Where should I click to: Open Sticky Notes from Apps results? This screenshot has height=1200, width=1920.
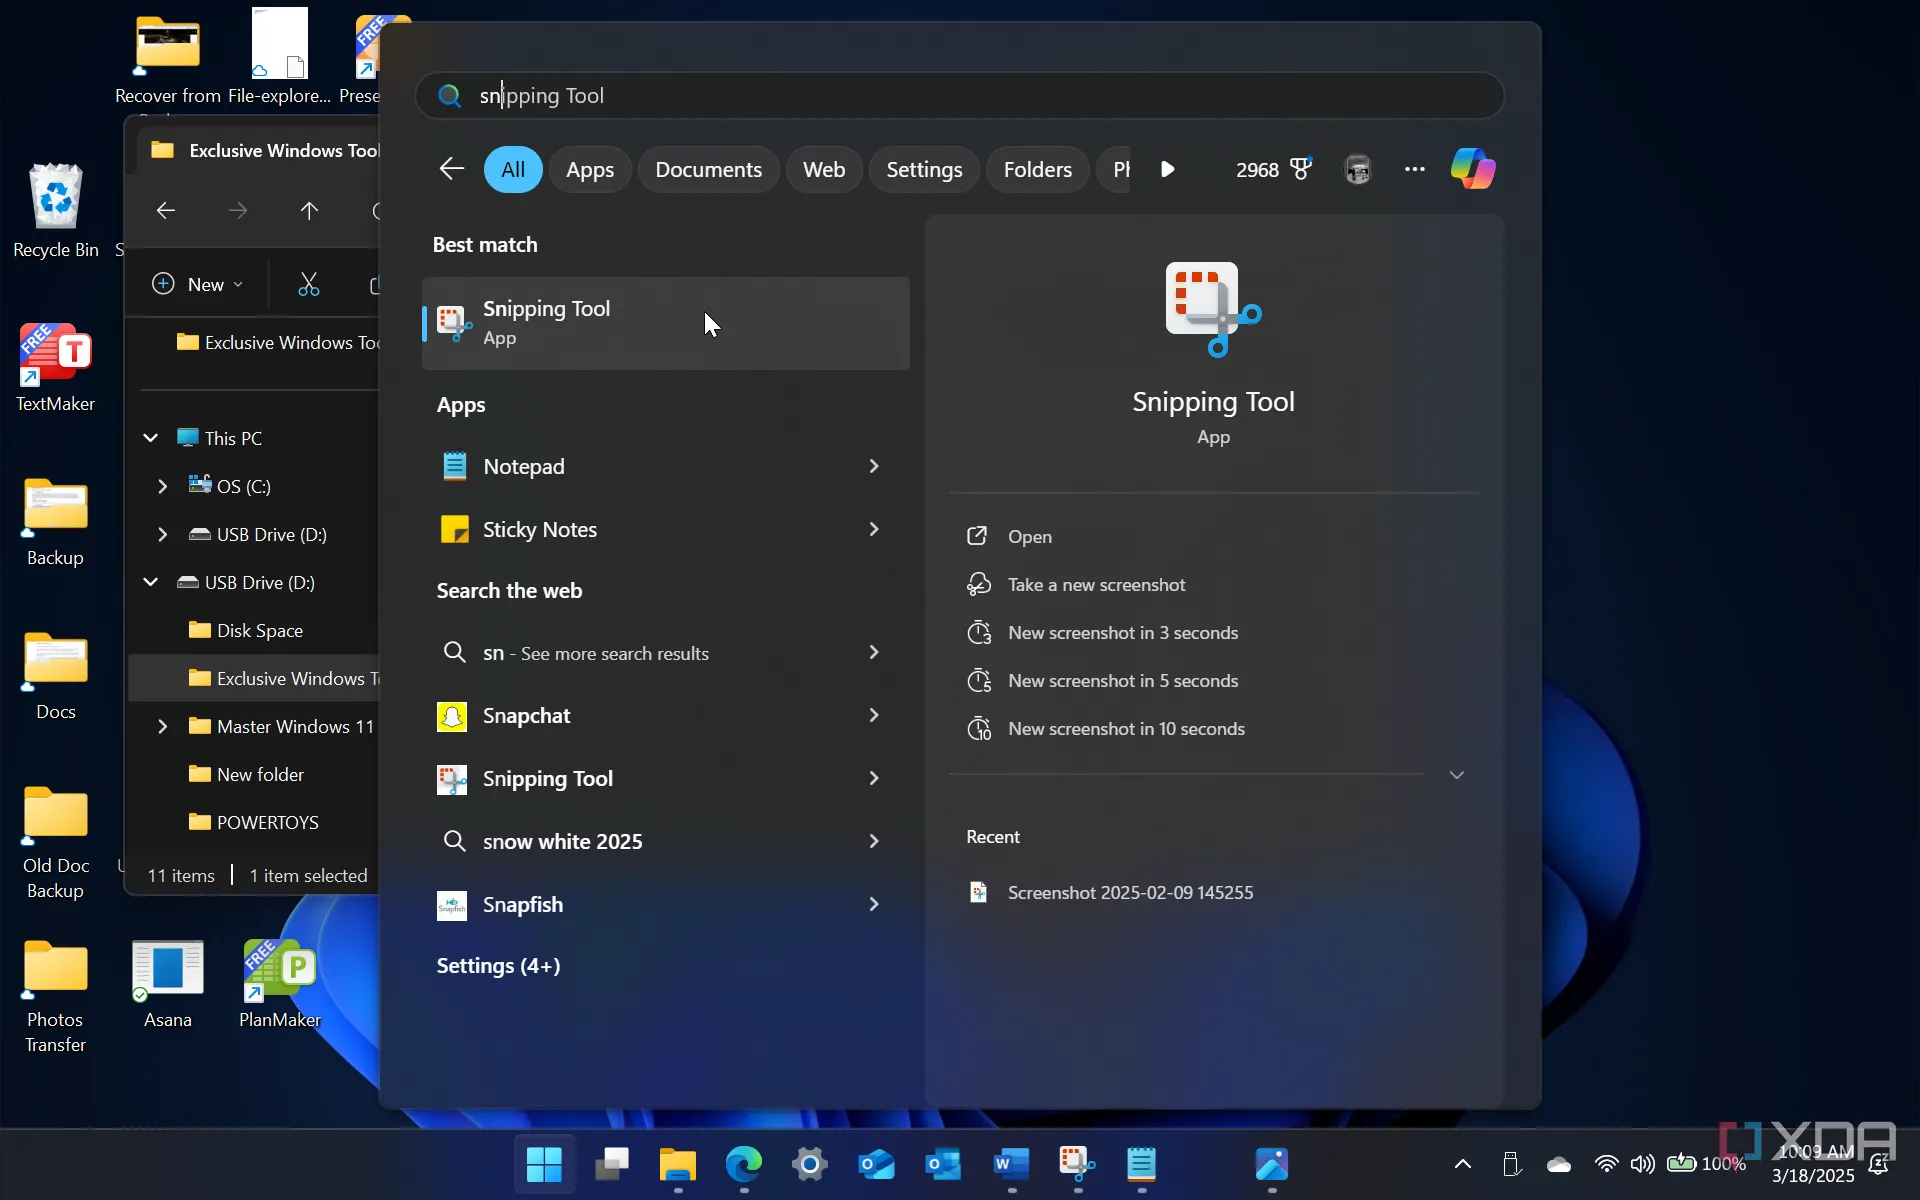tap(665, 529)
